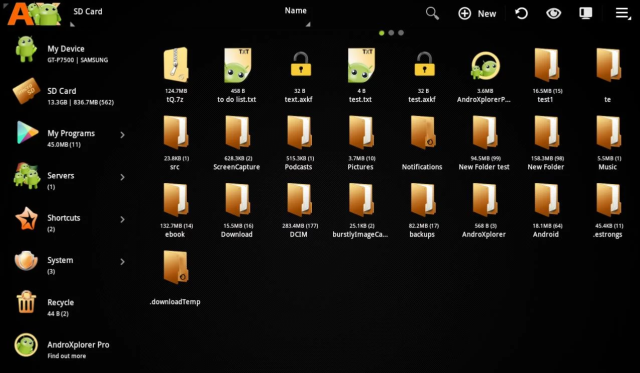Viewport: 640px width, 373px height.
Task: Expand the My Programs chevron
Action: pyautogui.click(x=122, y=135)
